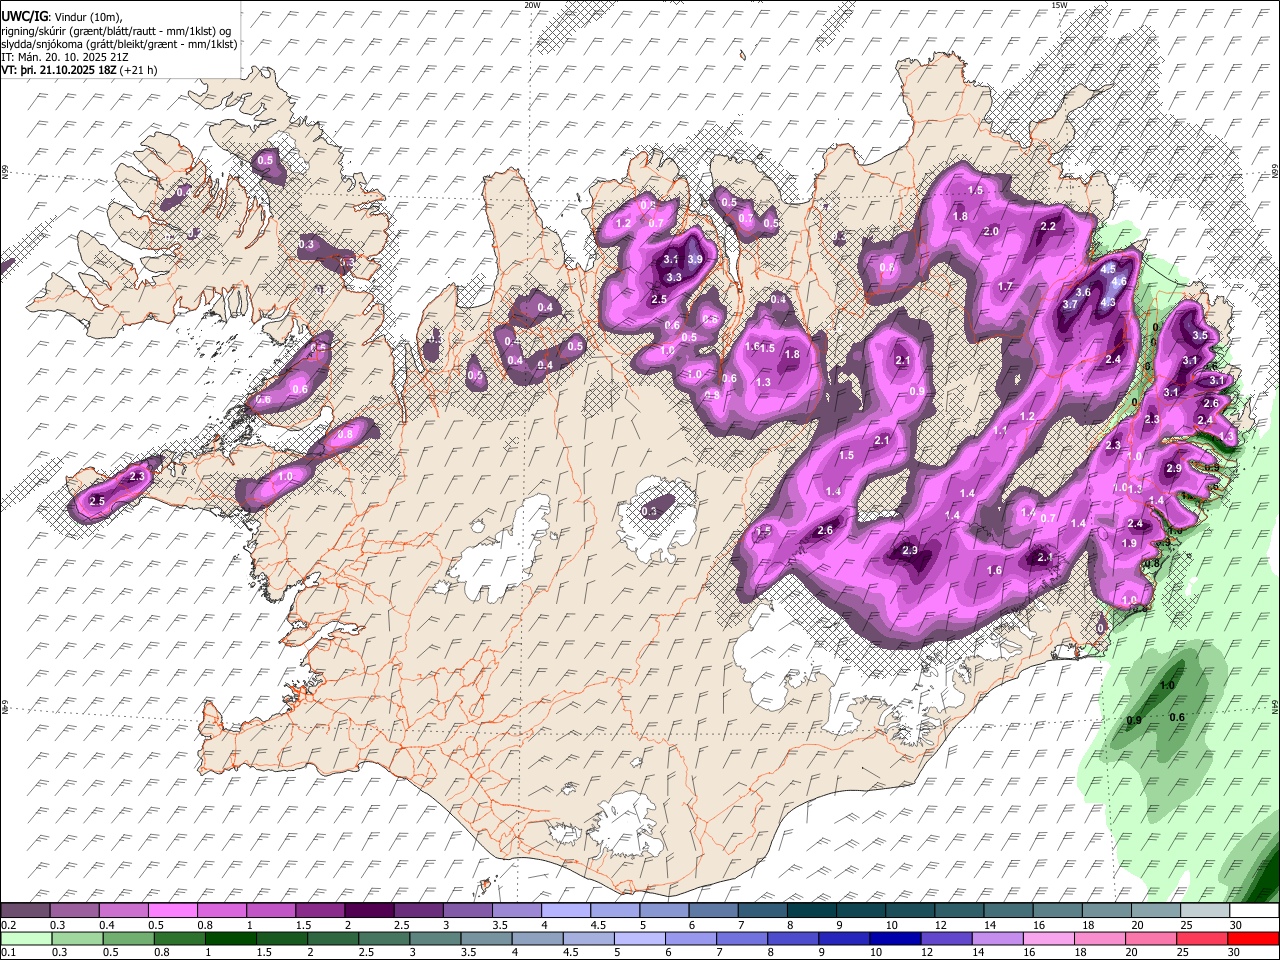Click the map value 3.5 on the east coast
This screenshot has height=960, width=1280.
[x=1201, y=335]
